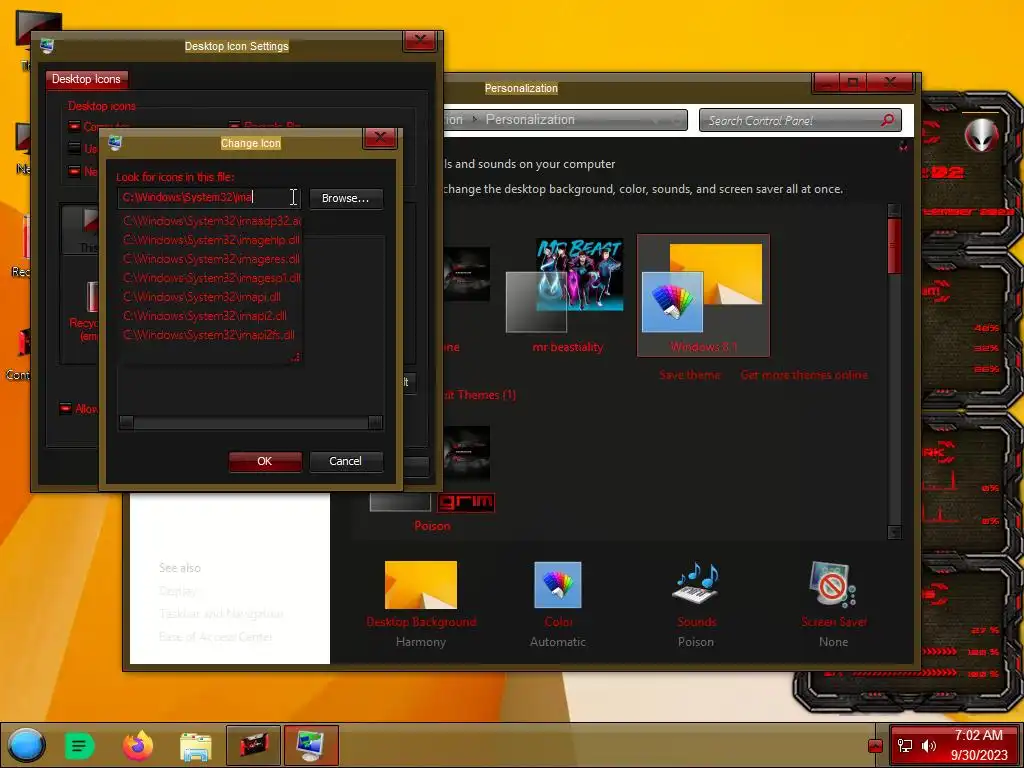The width and height of the screenshot is (1024, 768).
Task: Select suggestion ending in imagesp1.dll
Action: click(x=212, y=278)
